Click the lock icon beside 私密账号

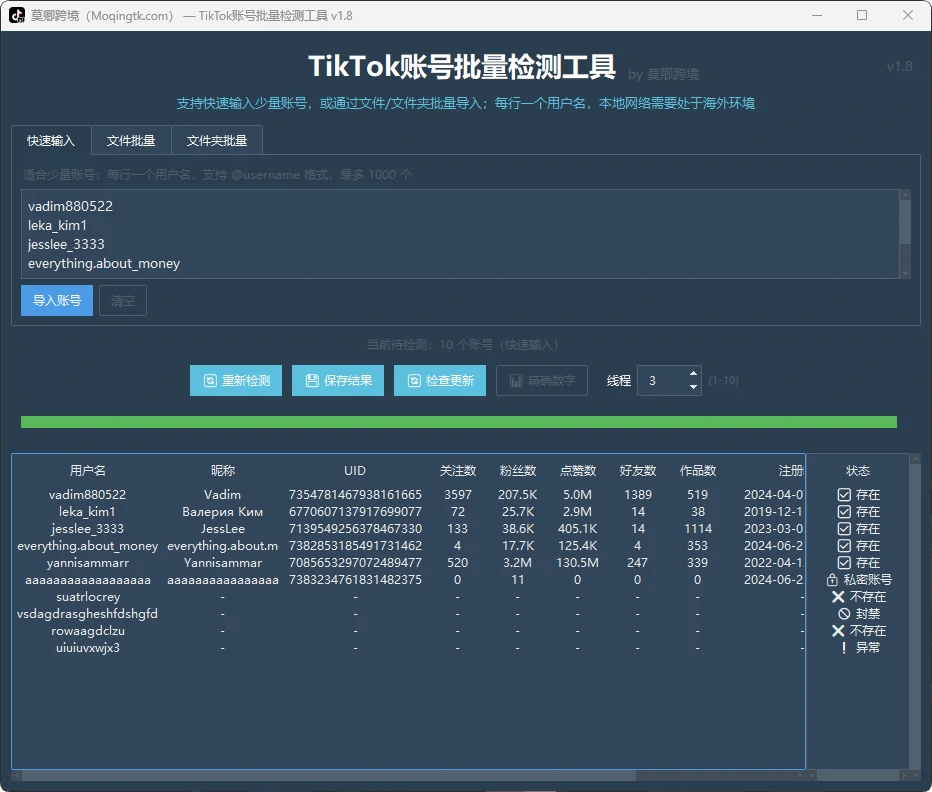(x=832, y=580)
